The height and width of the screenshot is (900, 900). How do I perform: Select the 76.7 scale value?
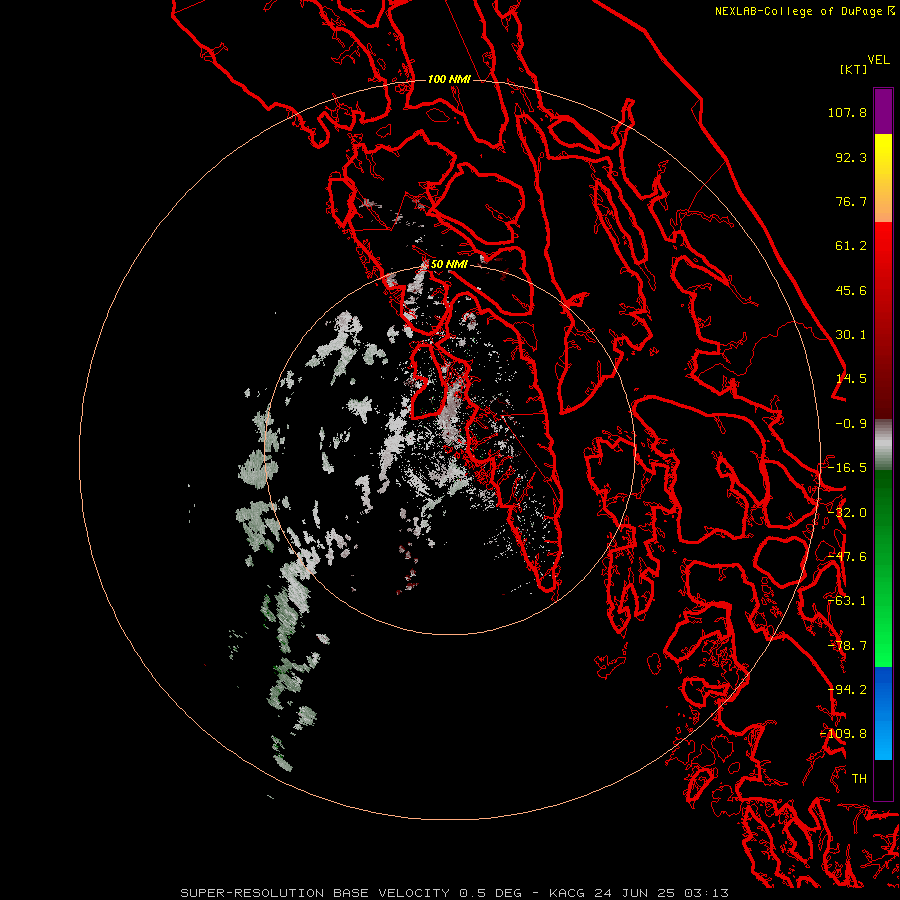851,201
